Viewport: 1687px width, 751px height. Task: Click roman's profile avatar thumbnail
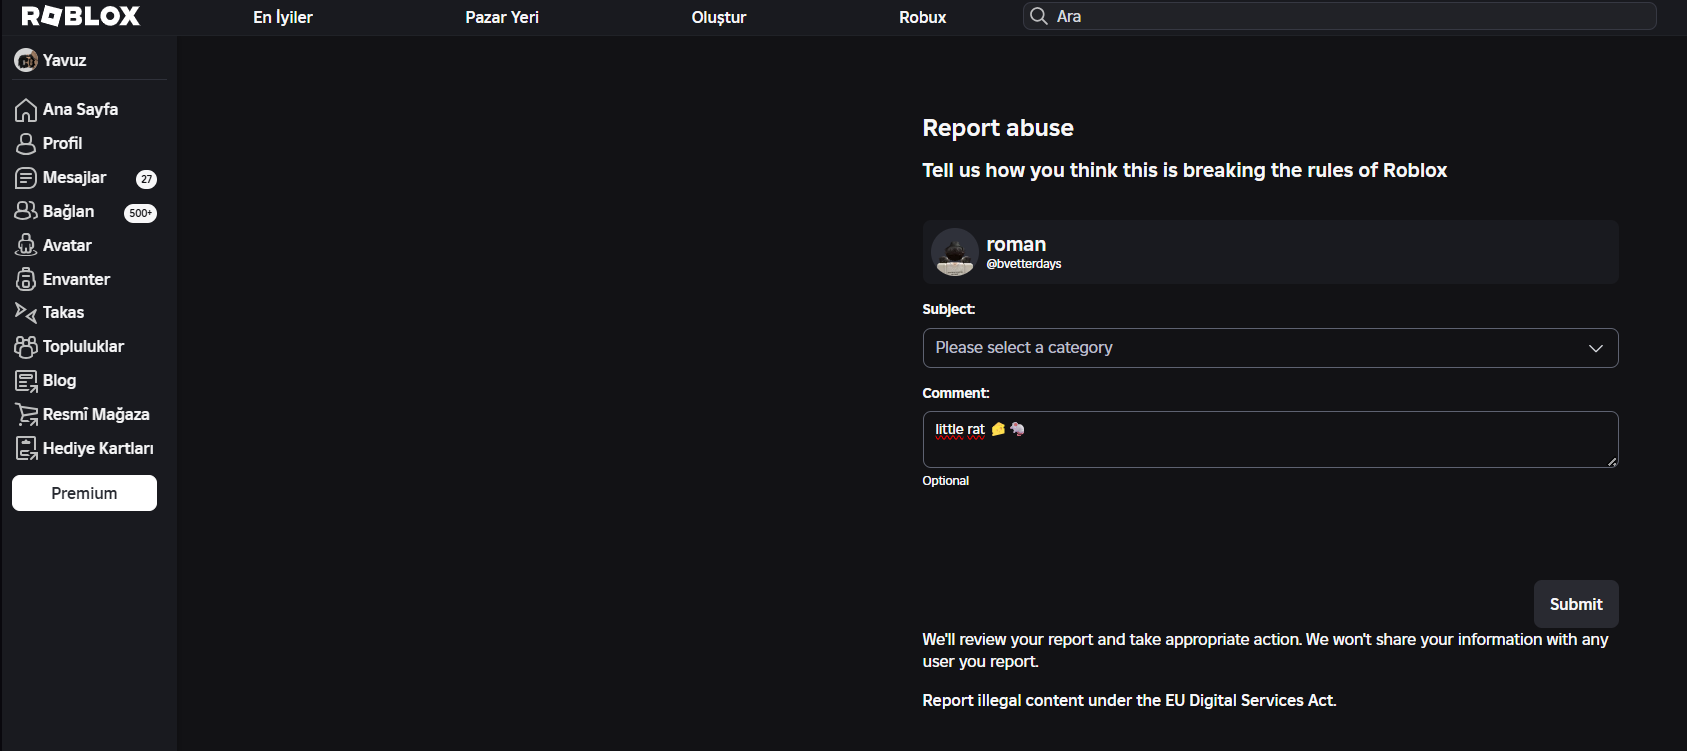click(x=955, y=252)
